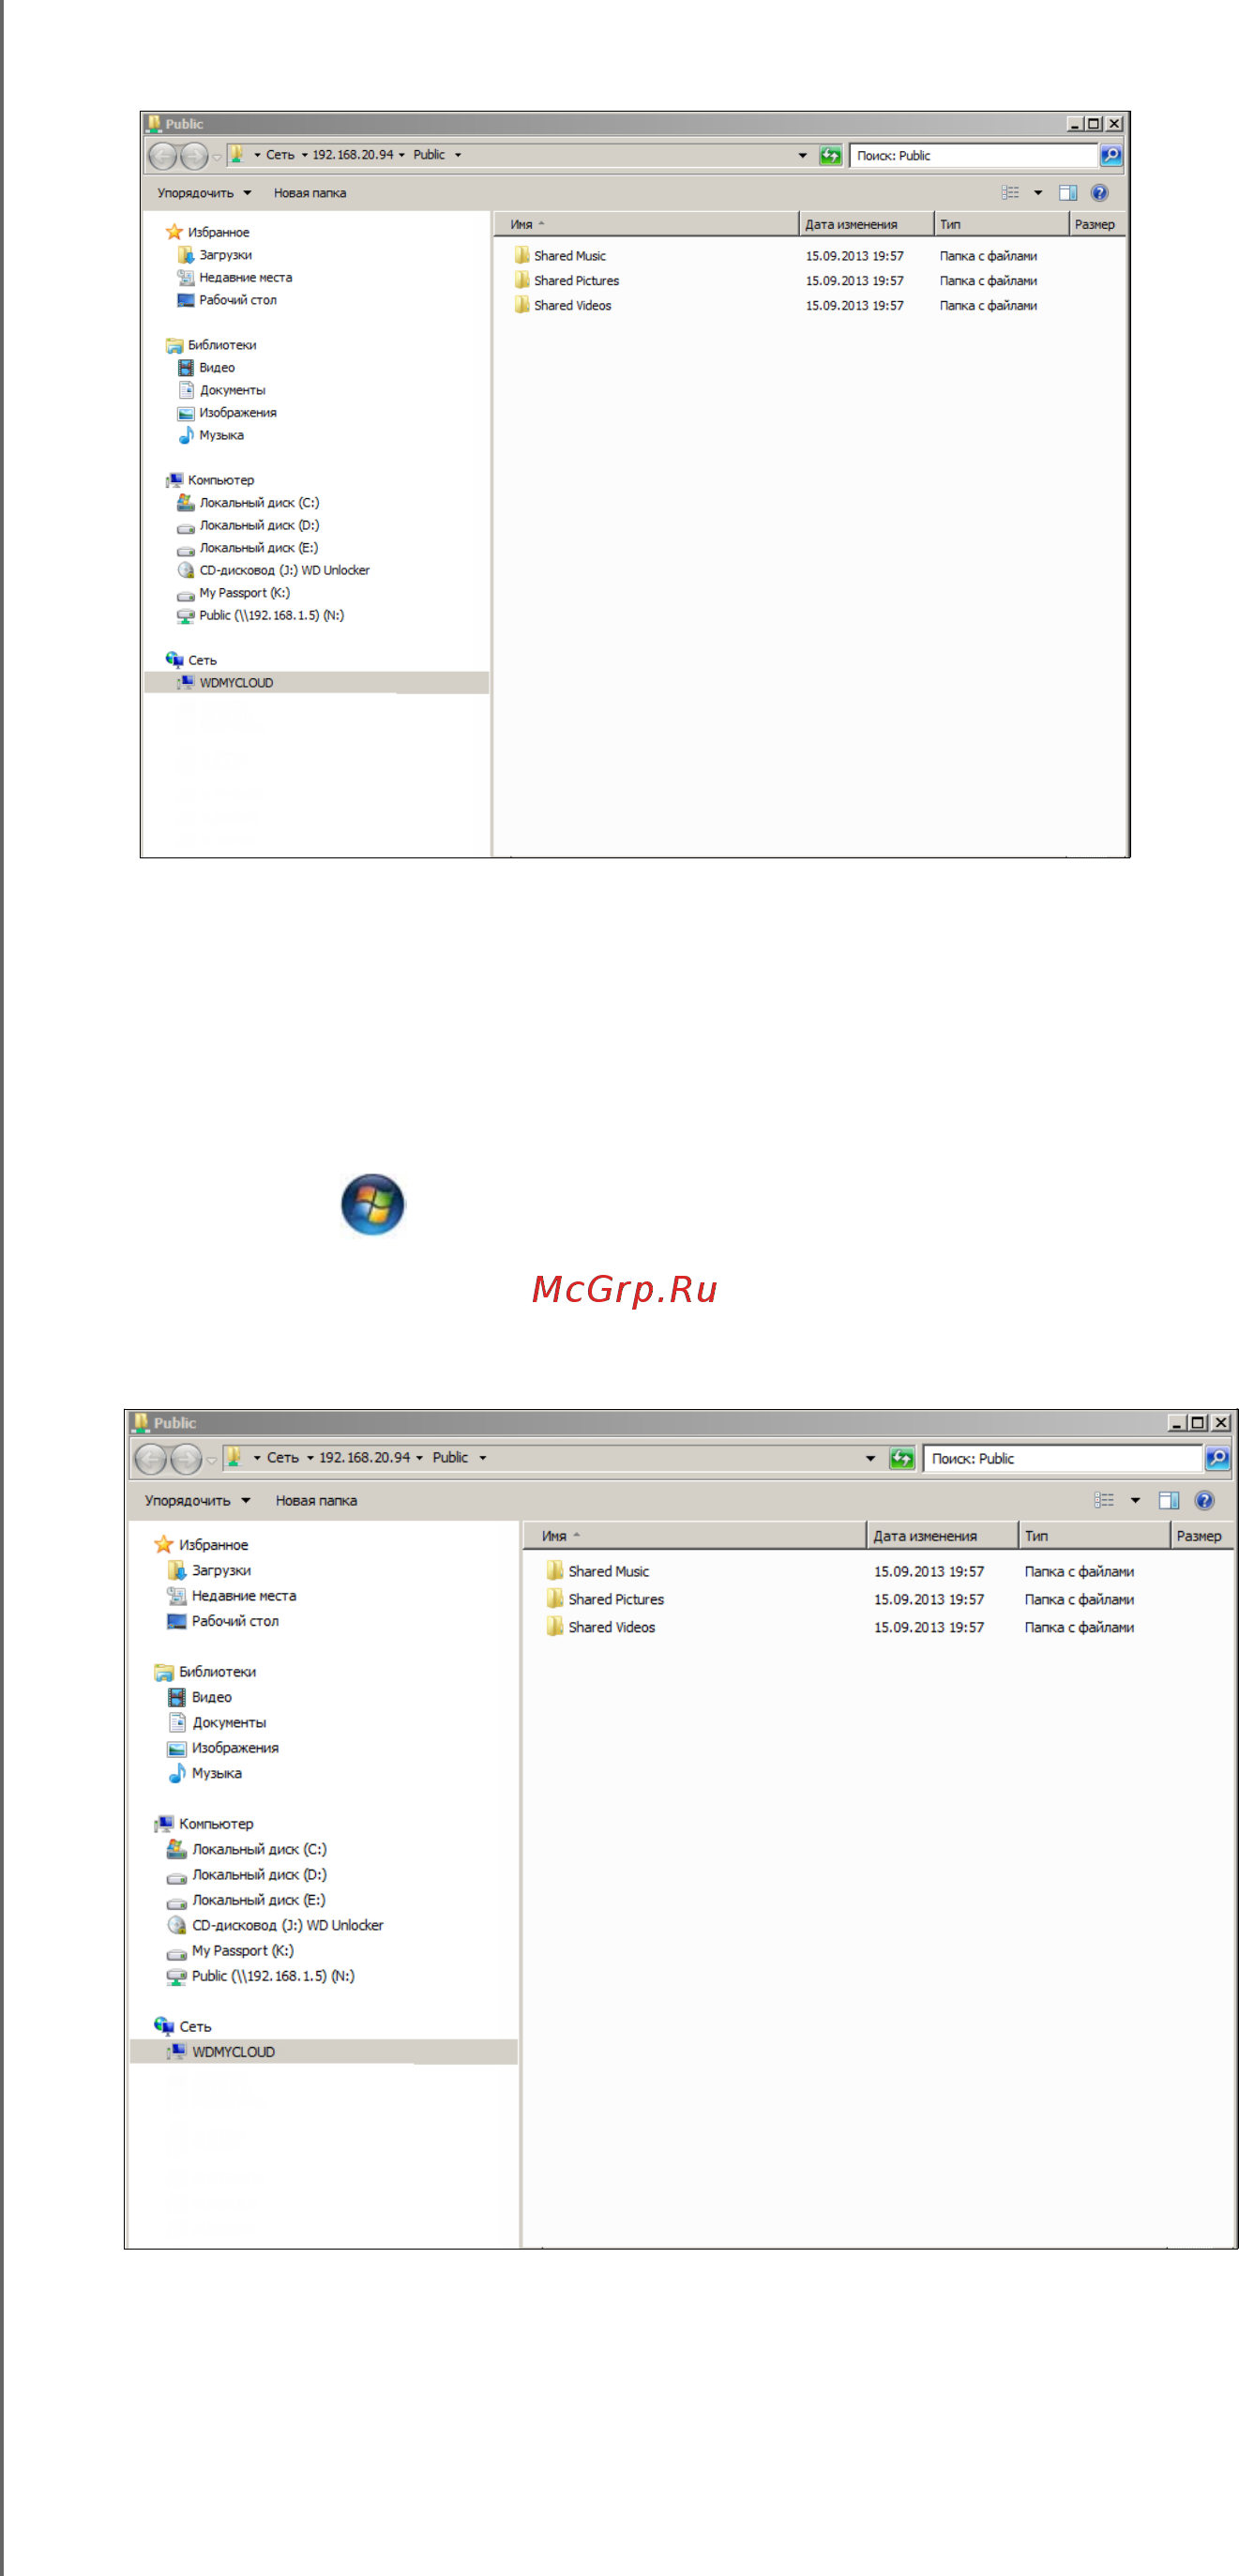Select Избранное in lower window sidebar

pos(202,1545)
